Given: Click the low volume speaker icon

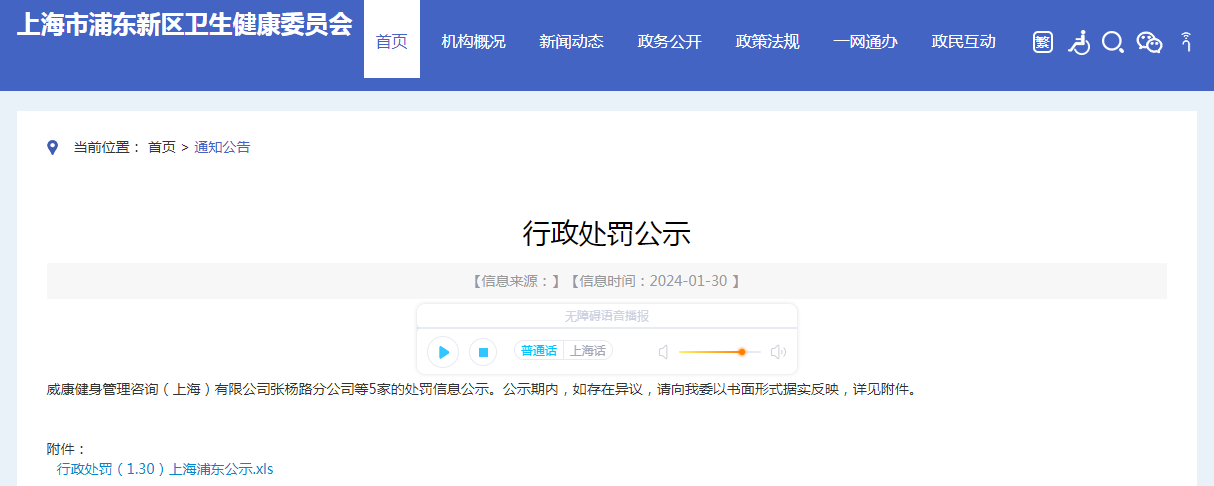Looking at the screenshot, I should point(663,352).
